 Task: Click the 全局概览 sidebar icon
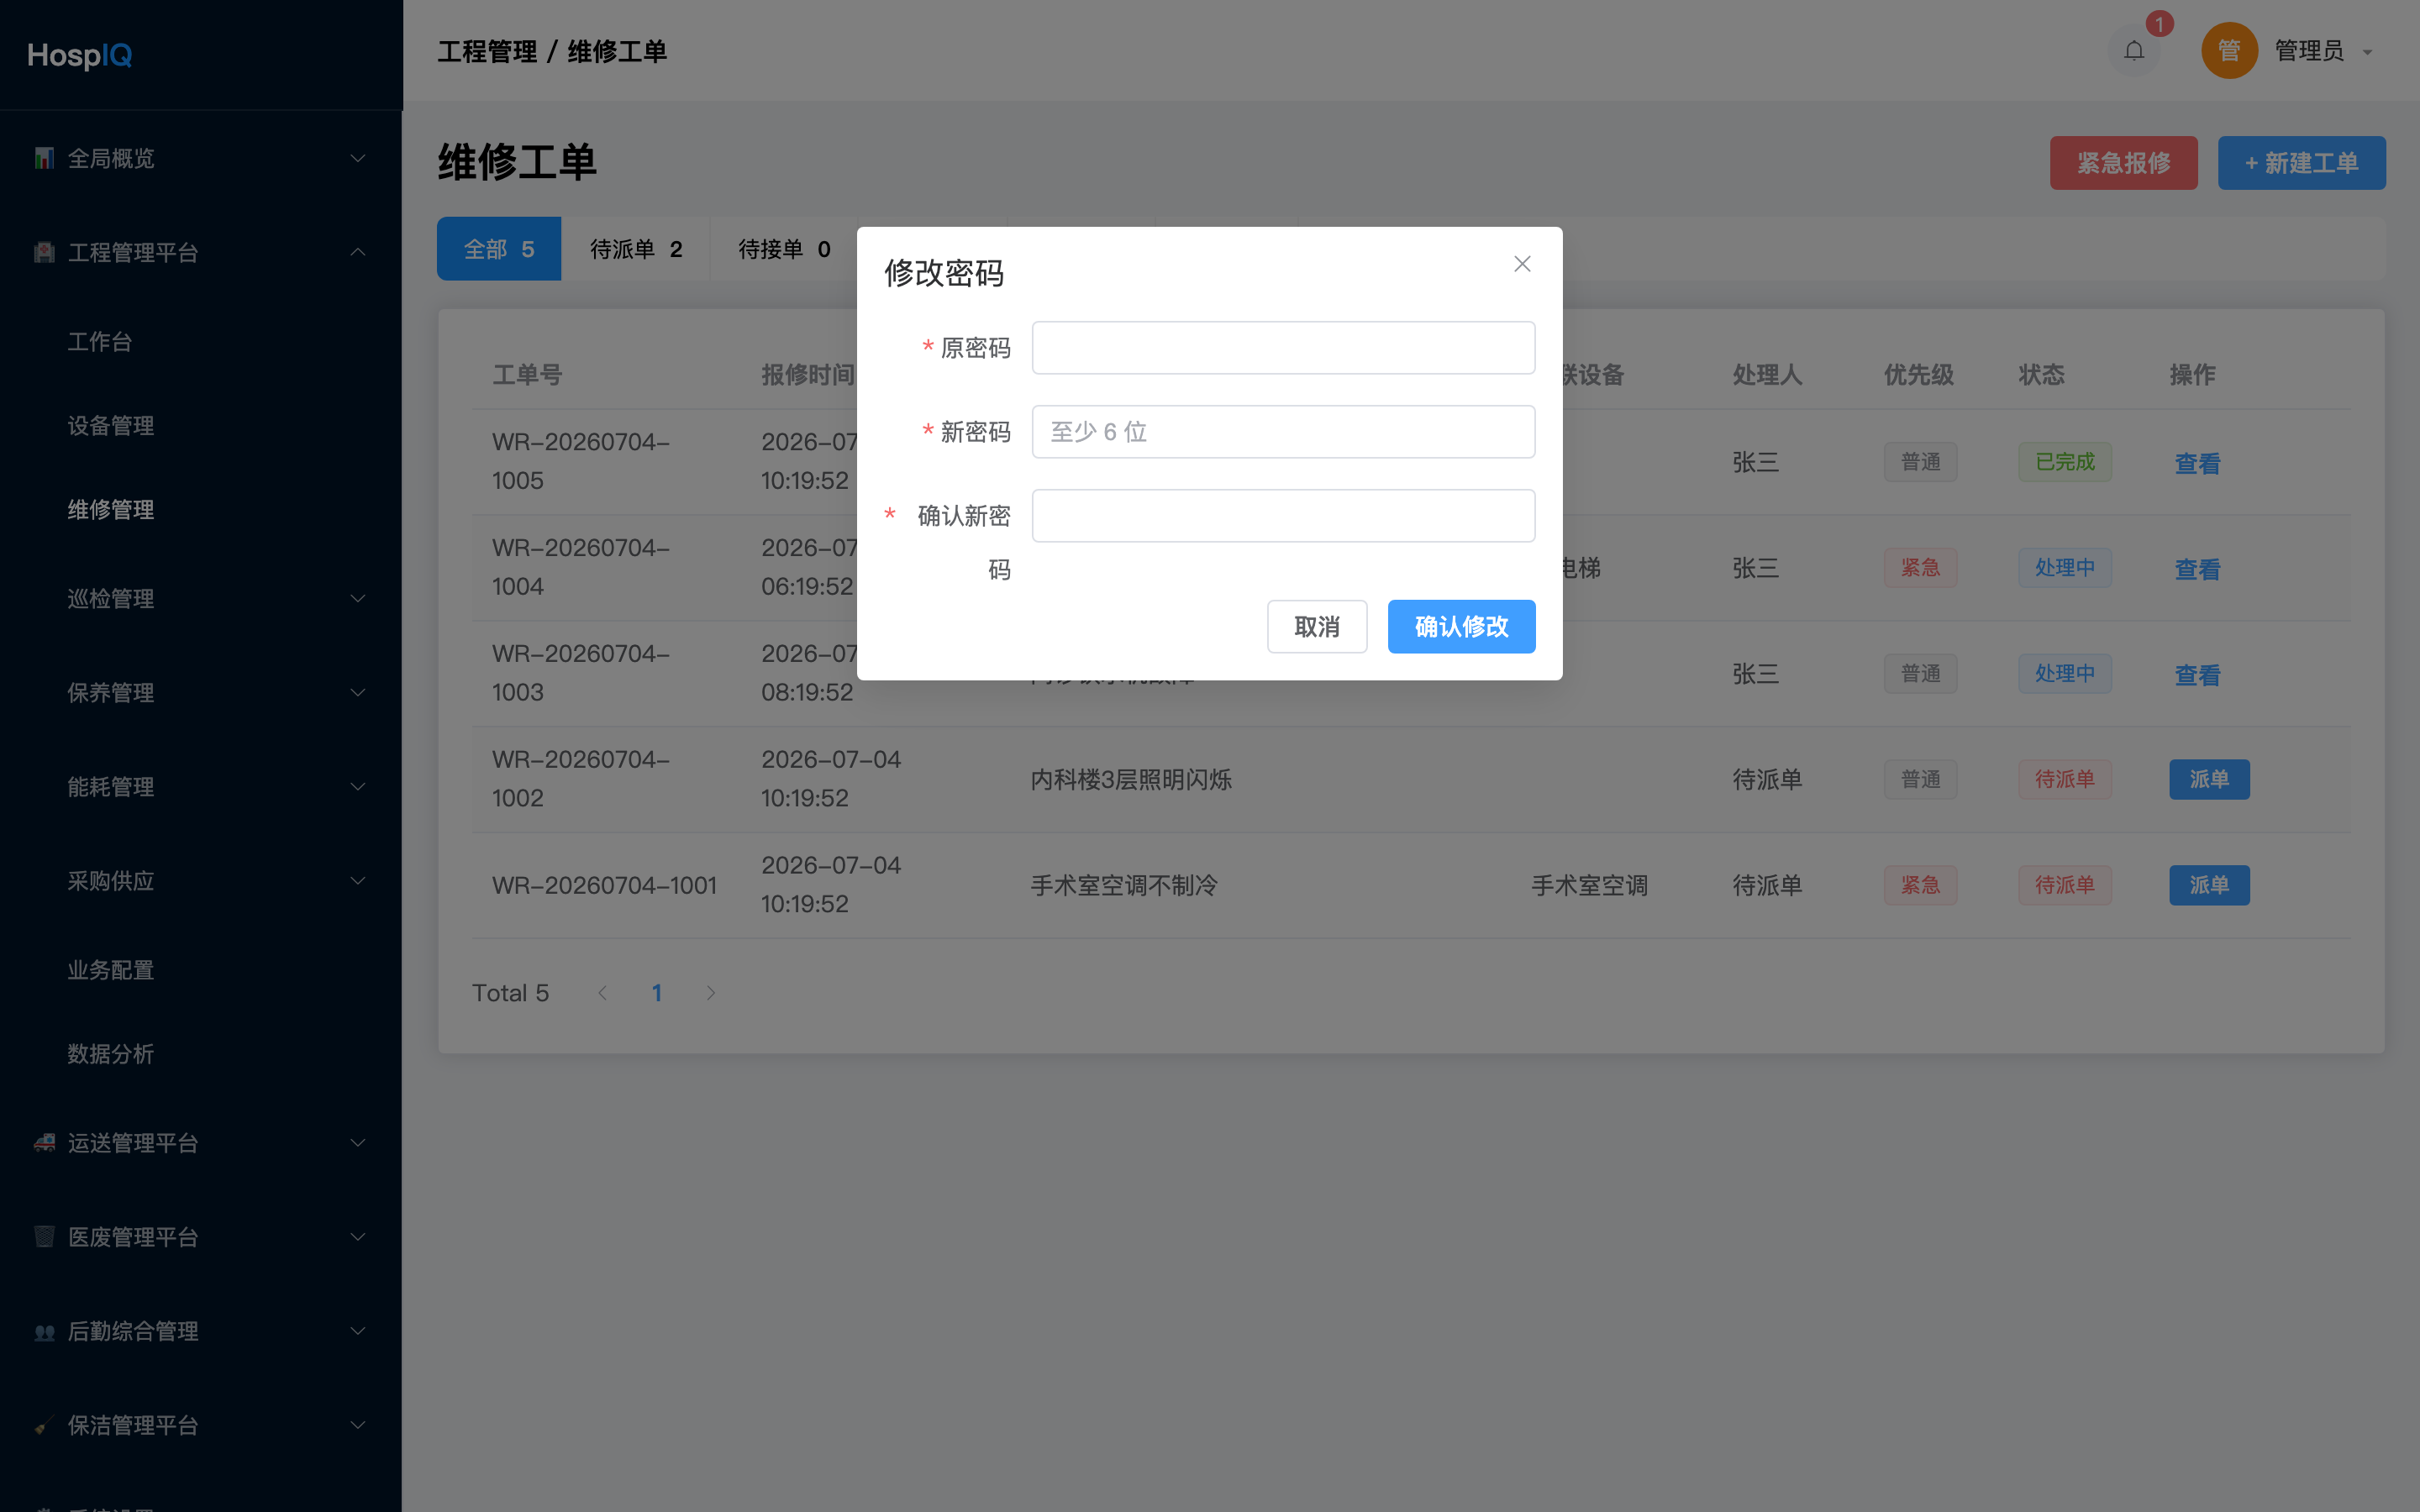tap(44, 158)
